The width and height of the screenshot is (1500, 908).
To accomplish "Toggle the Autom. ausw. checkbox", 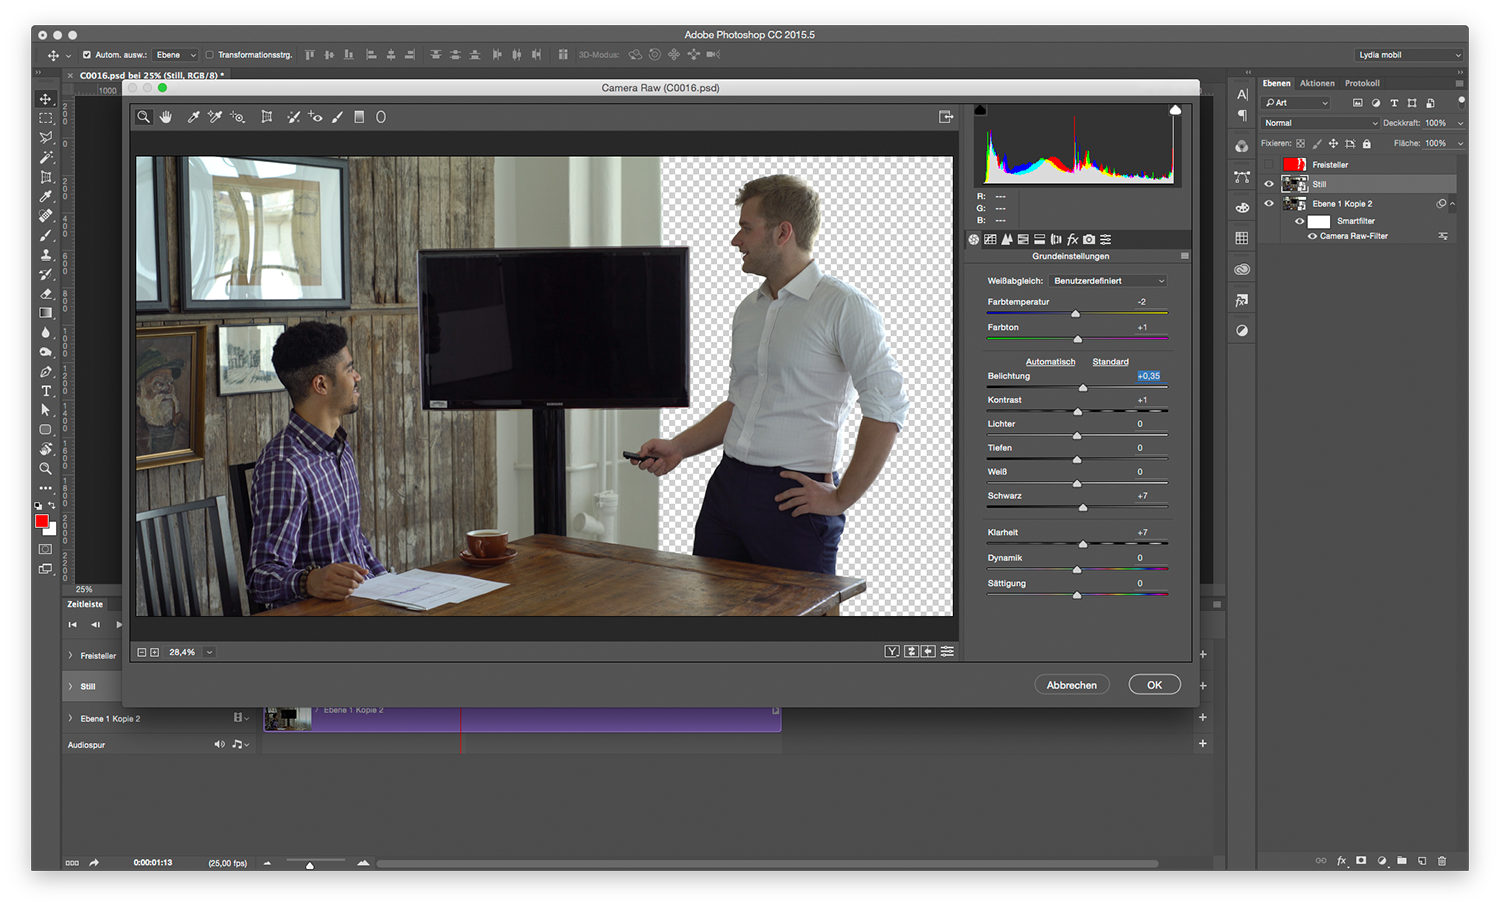I will (87, 55).
